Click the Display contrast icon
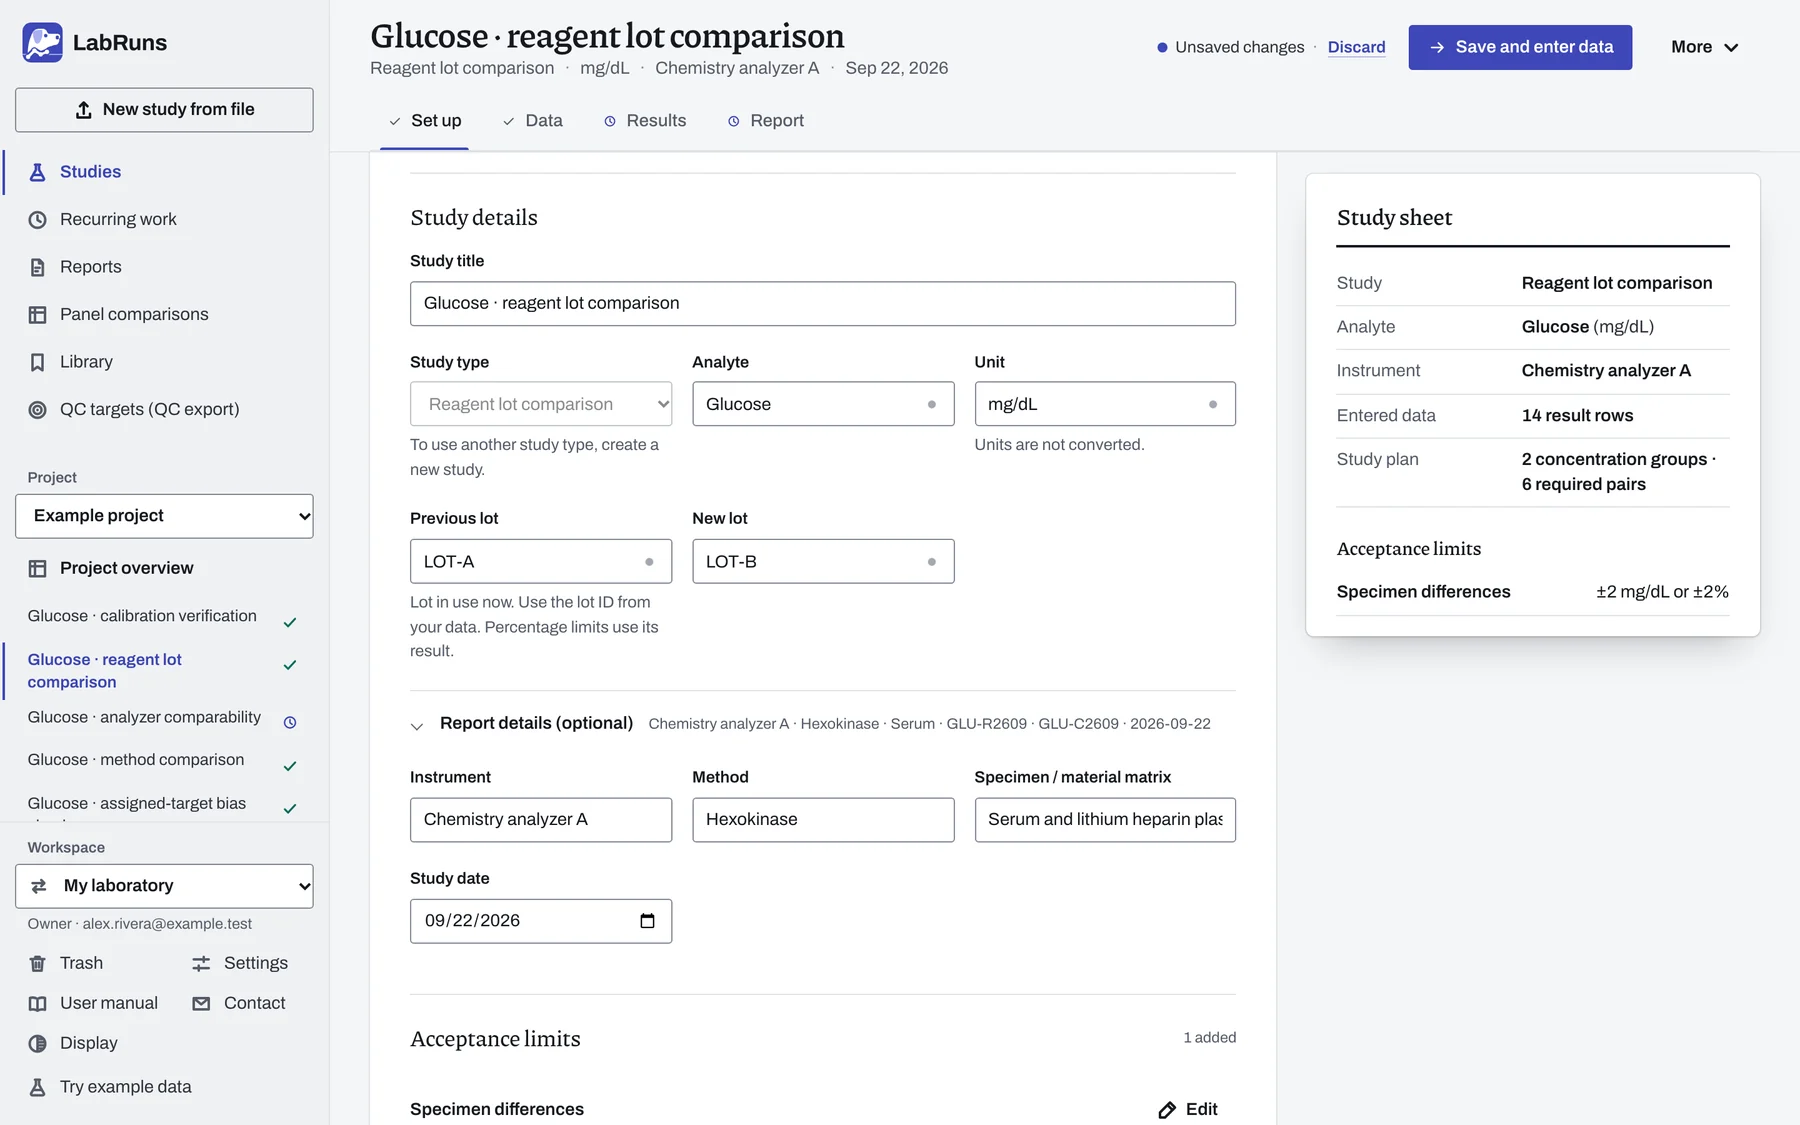1800x1125 pixels. [x=37, y=1044]
